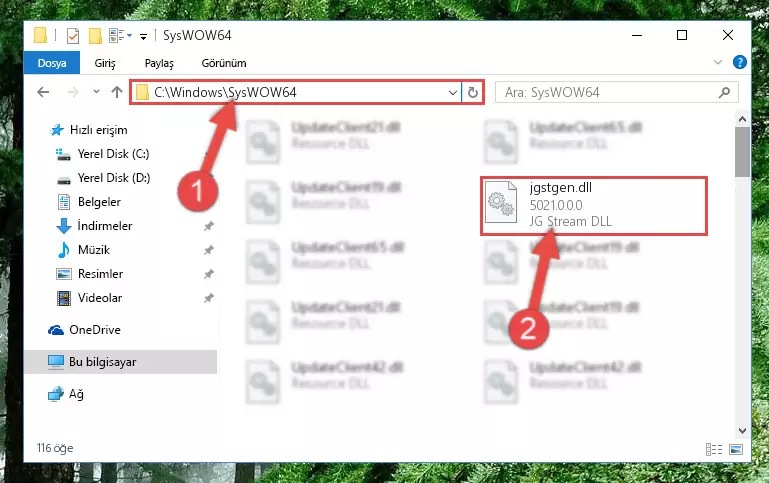The width and height of the screenshot is (769, 483).
Task: Expand the ribbon with the chevron
Action: [718, 62]
